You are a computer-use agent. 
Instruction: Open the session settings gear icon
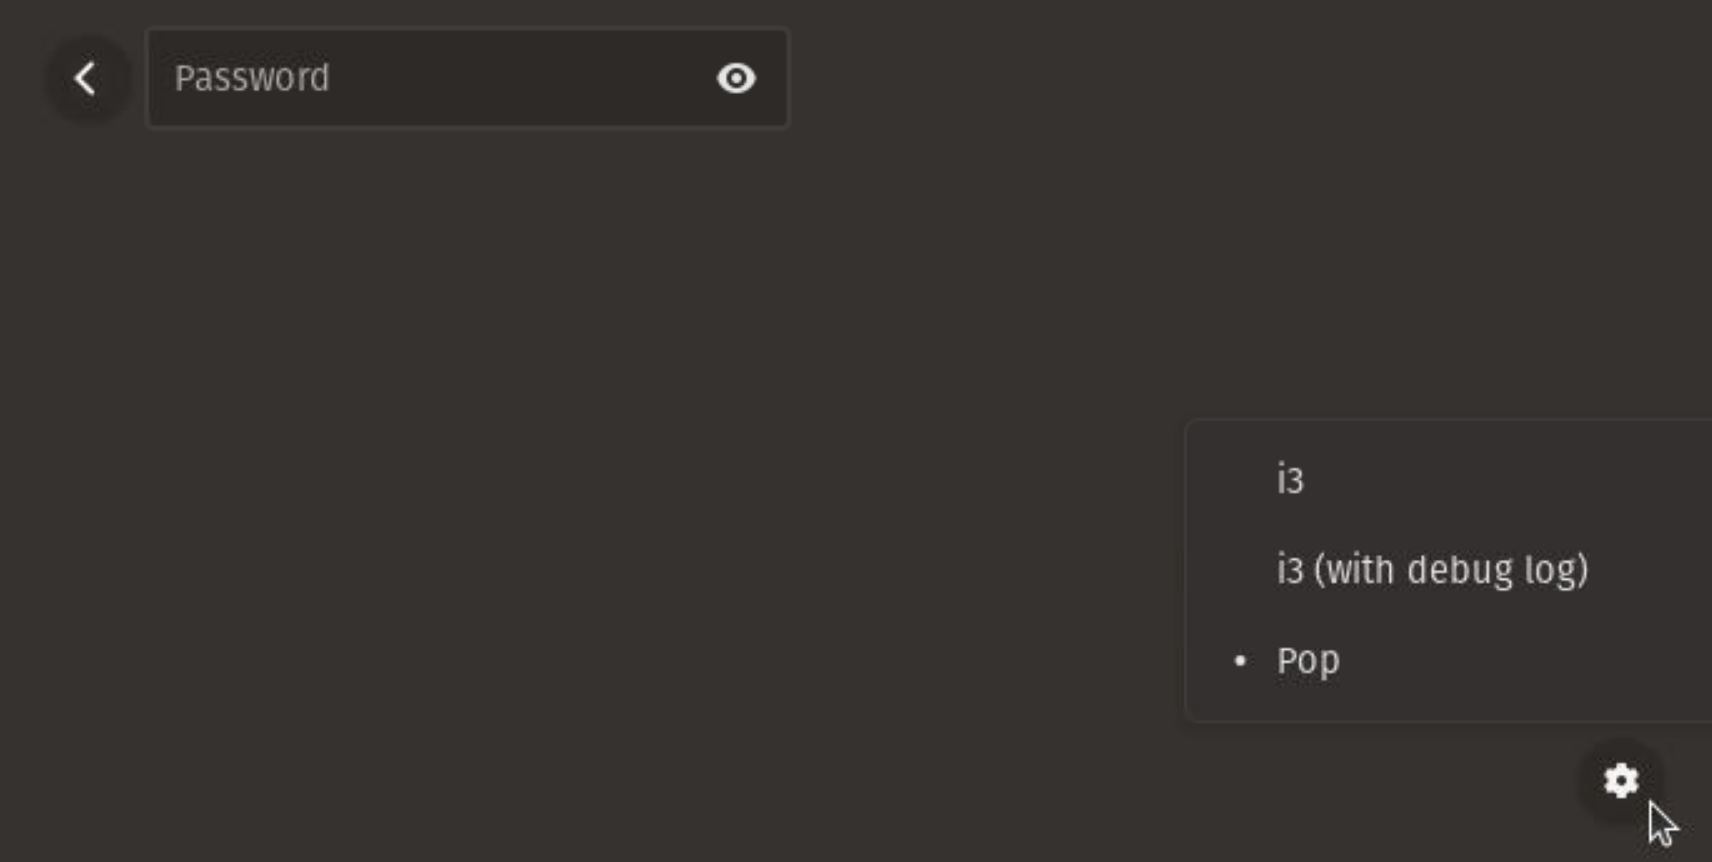[x=1621, y=780]
